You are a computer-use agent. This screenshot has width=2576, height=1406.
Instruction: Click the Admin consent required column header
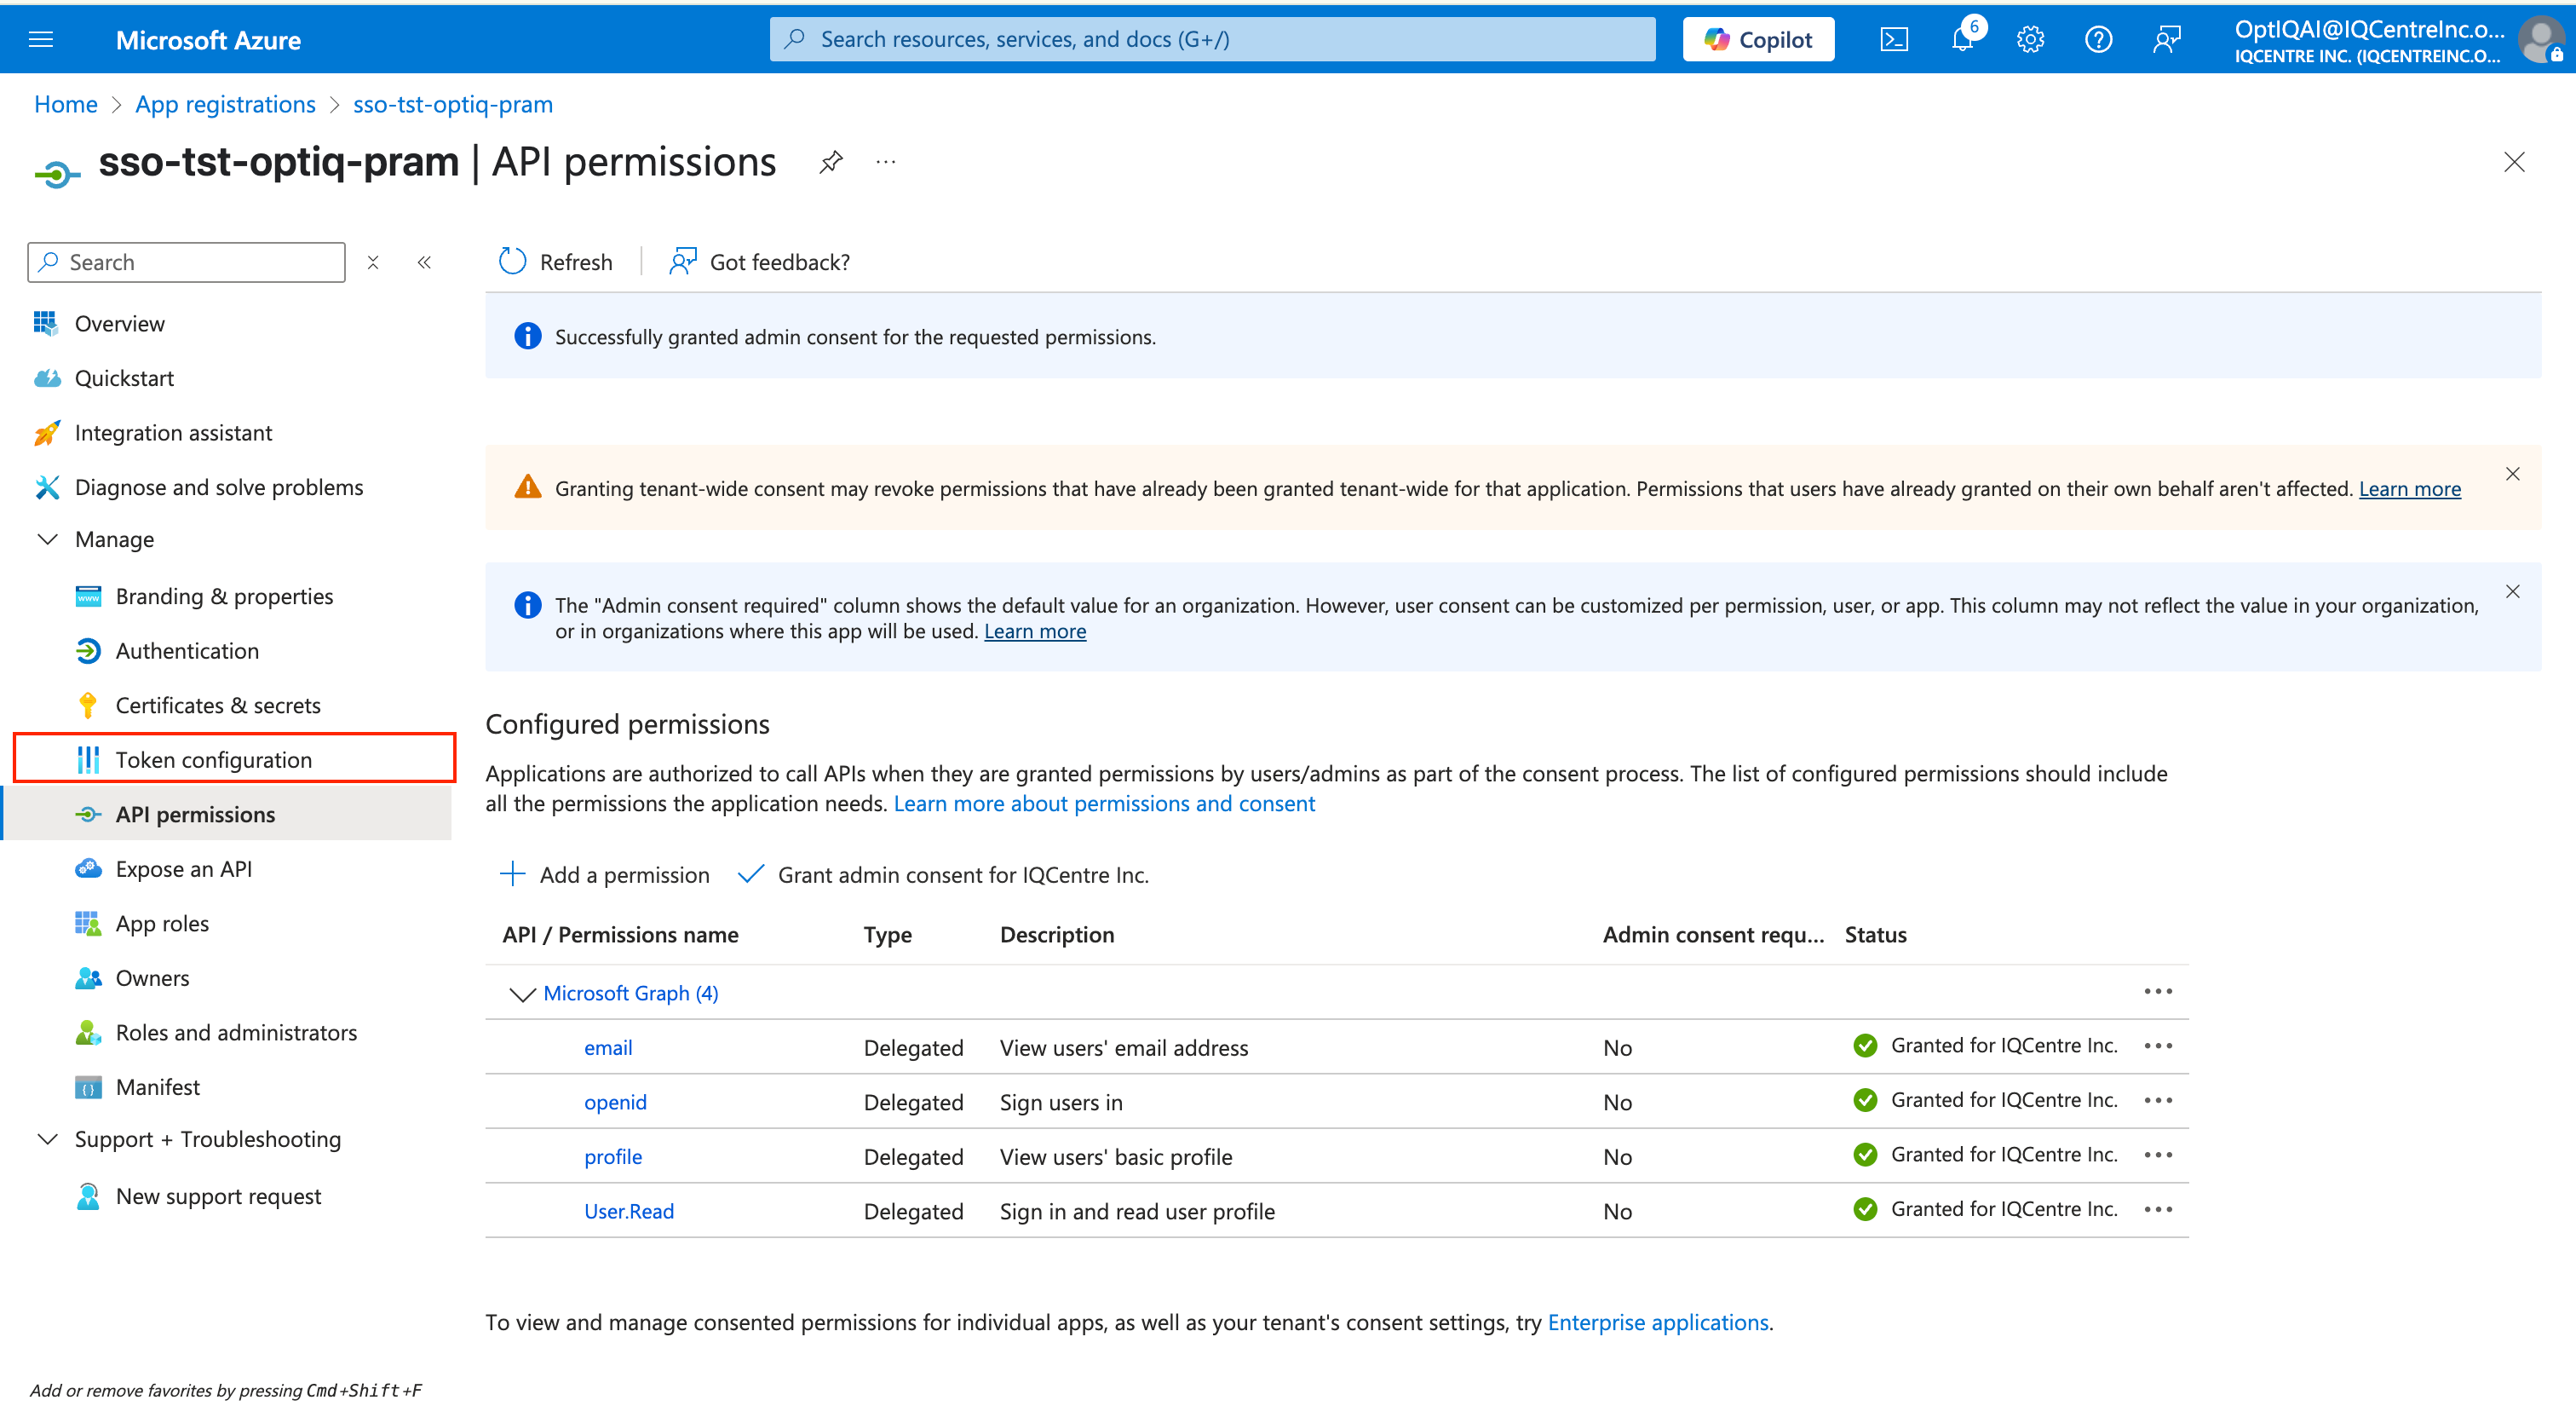point(1714,935)
